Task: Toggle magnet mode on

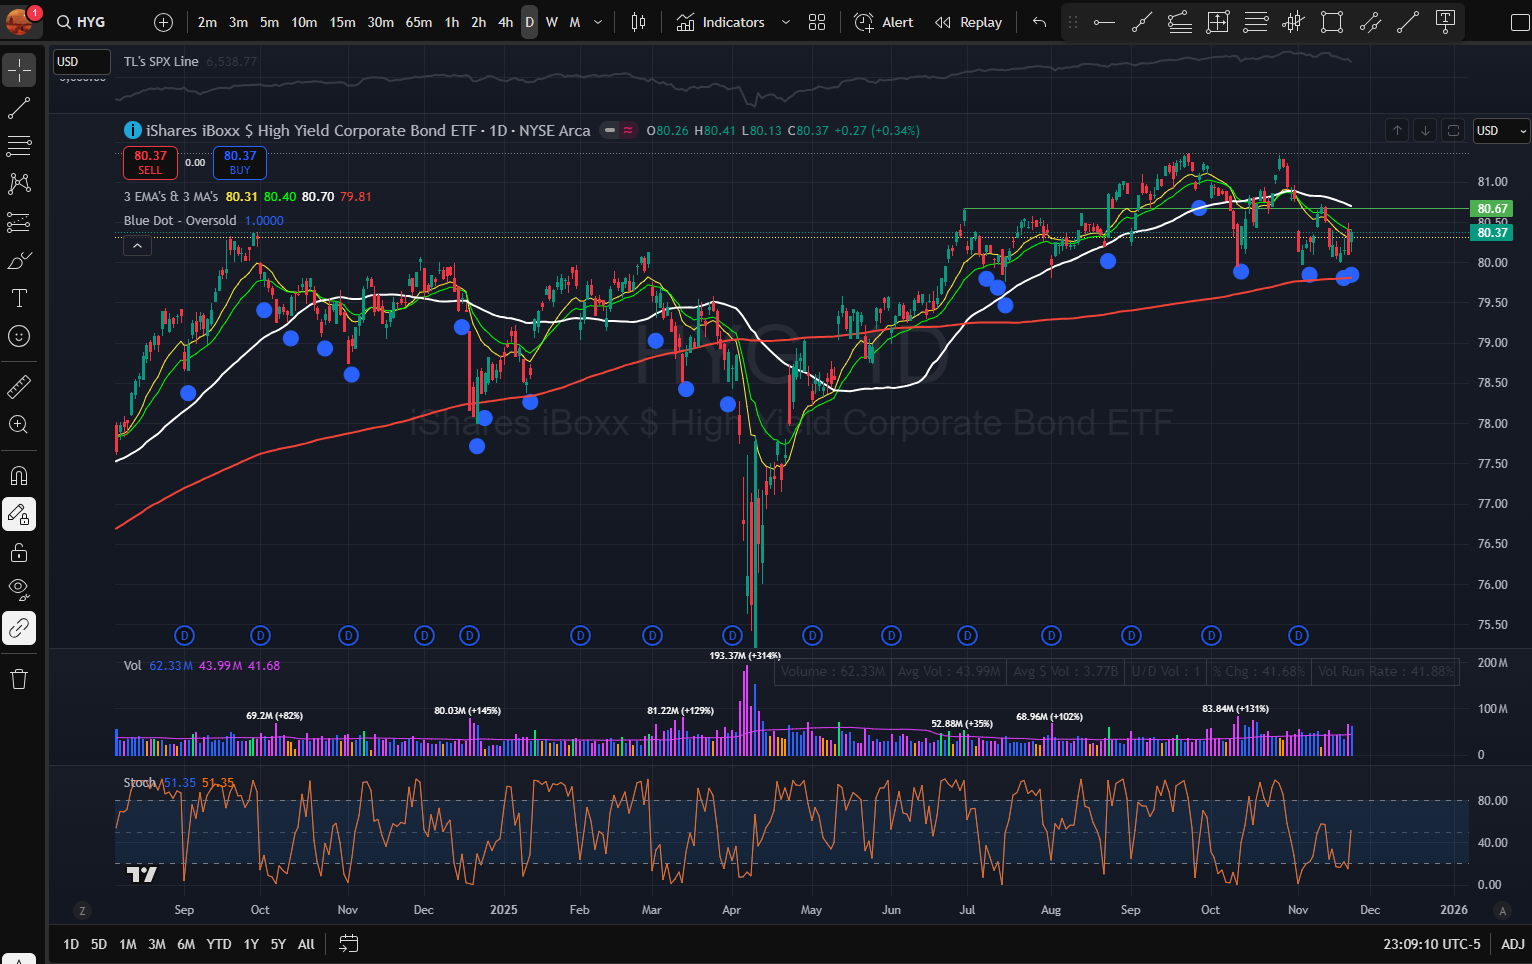Action: (x=19, y=476)
